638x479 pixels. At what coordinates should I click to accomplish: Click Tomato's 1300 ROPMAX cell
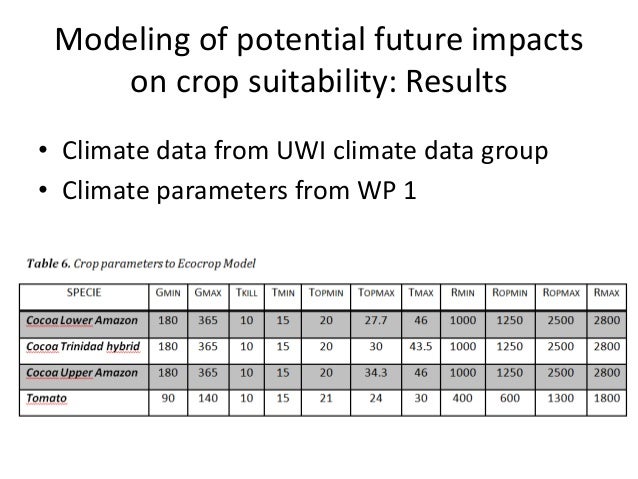pos(561,398)
